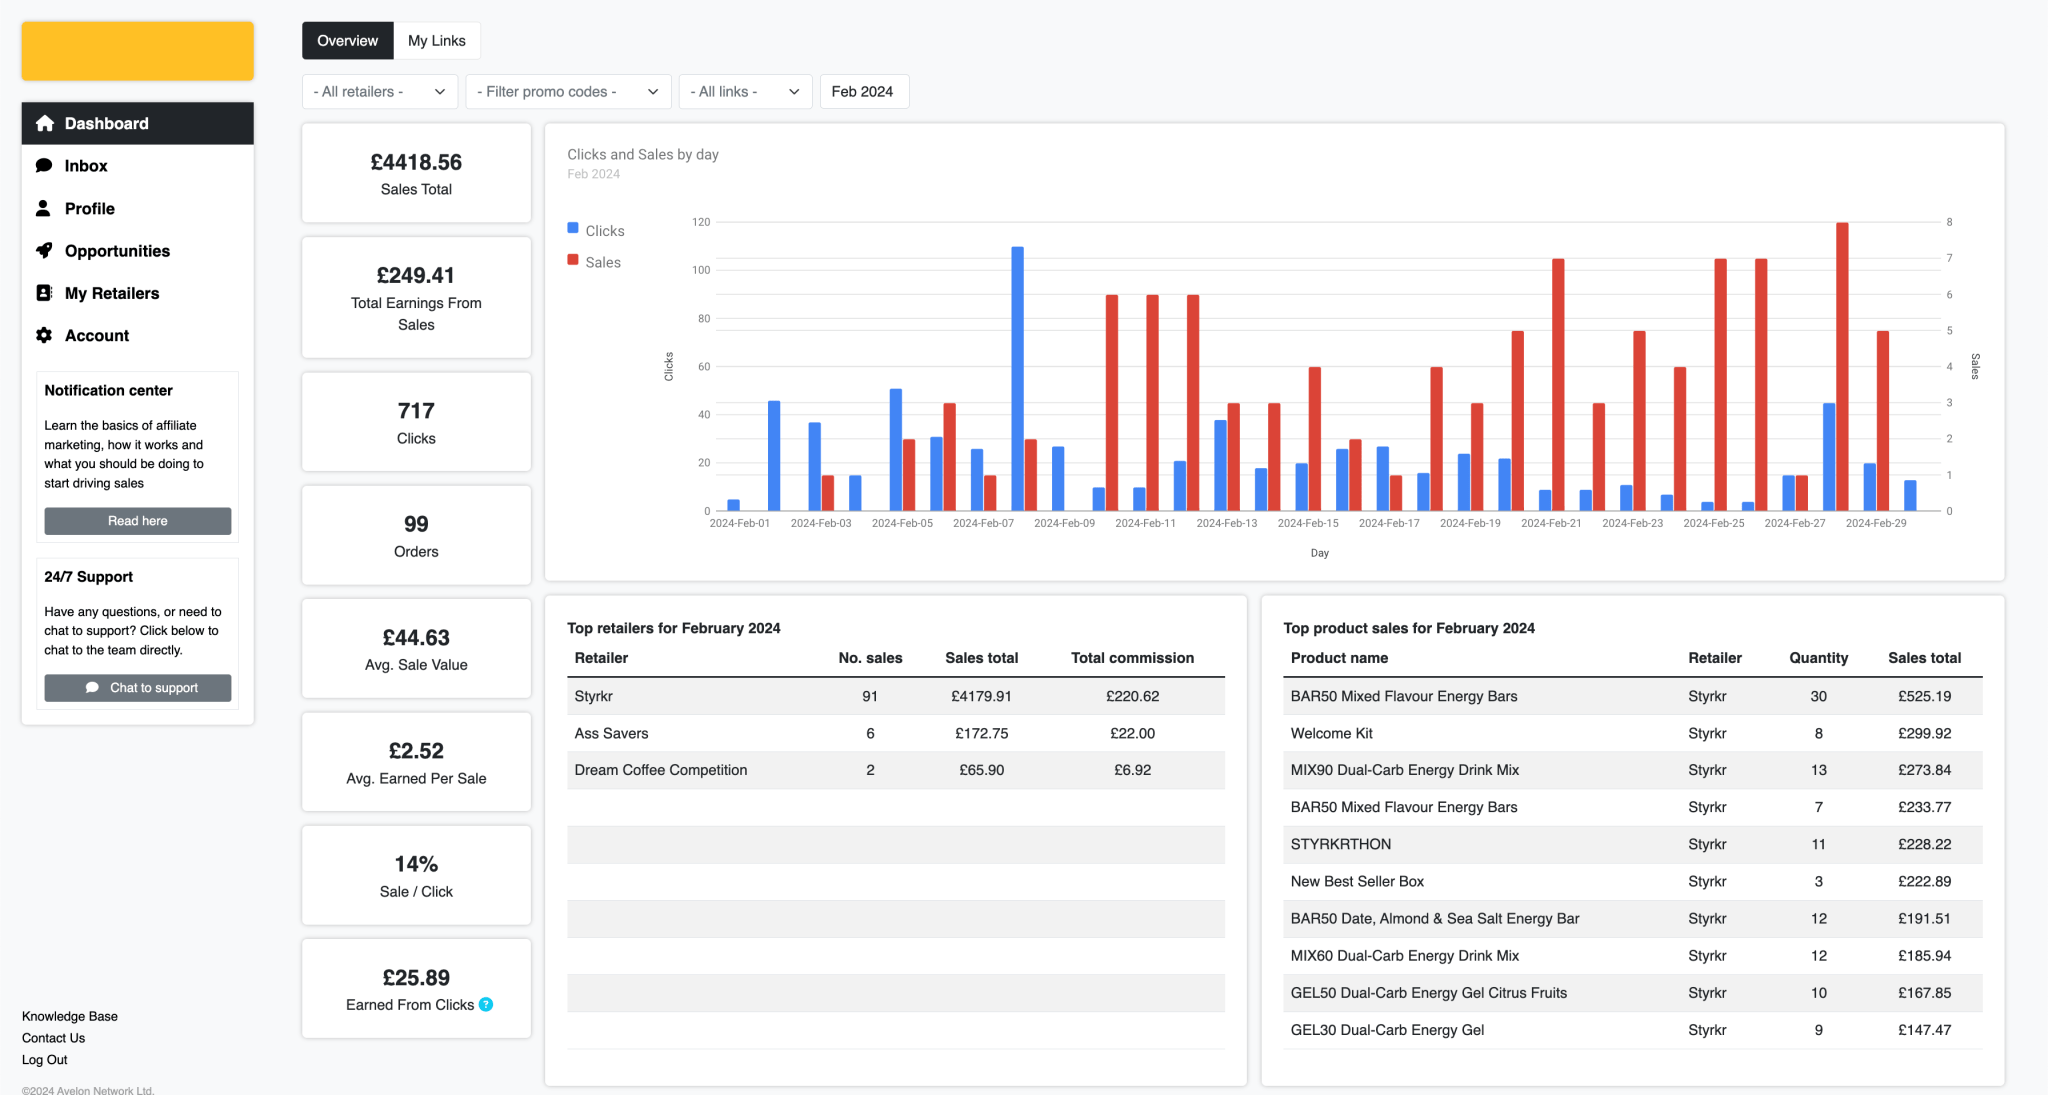Image resolution: width=2048 pixels, height=1095 pixels.
Task: Toggle the Clicks series in the chart legend
Action: [x=604, y=231]
